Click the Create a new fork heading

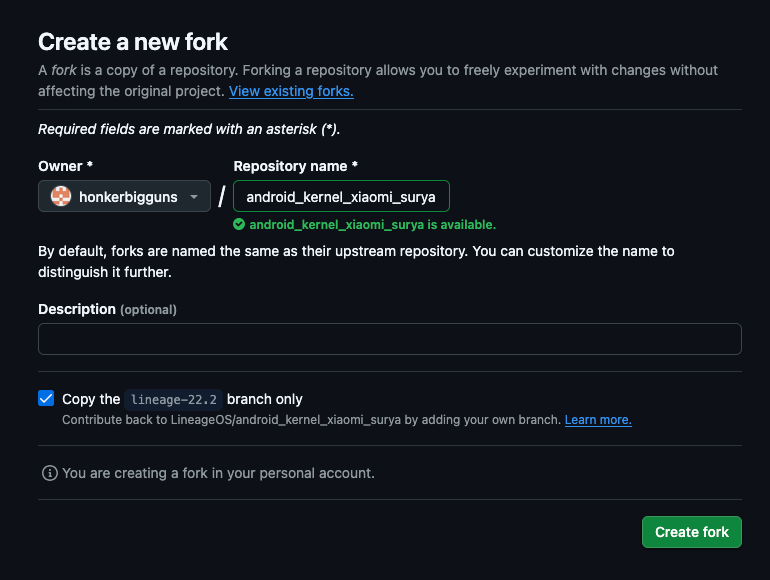pos(133,42)
